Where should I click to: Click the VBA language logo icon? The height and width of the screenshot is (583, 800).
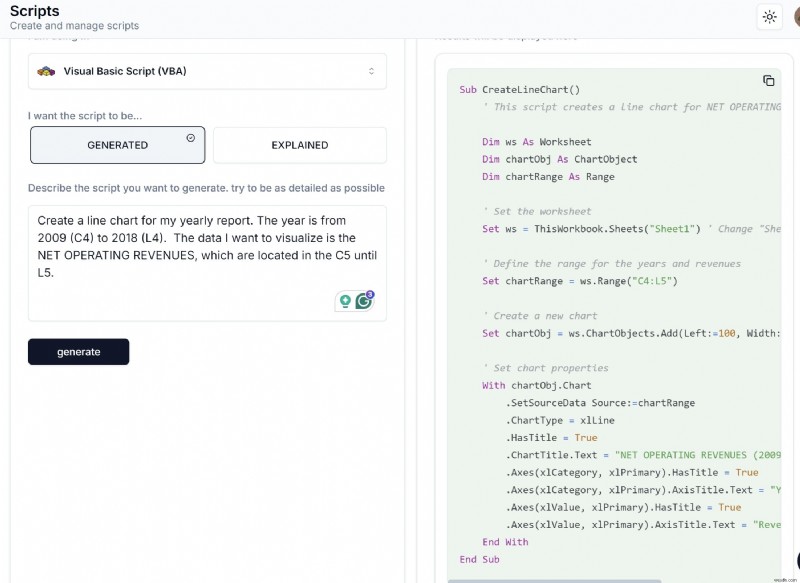(x=46, y=71)
